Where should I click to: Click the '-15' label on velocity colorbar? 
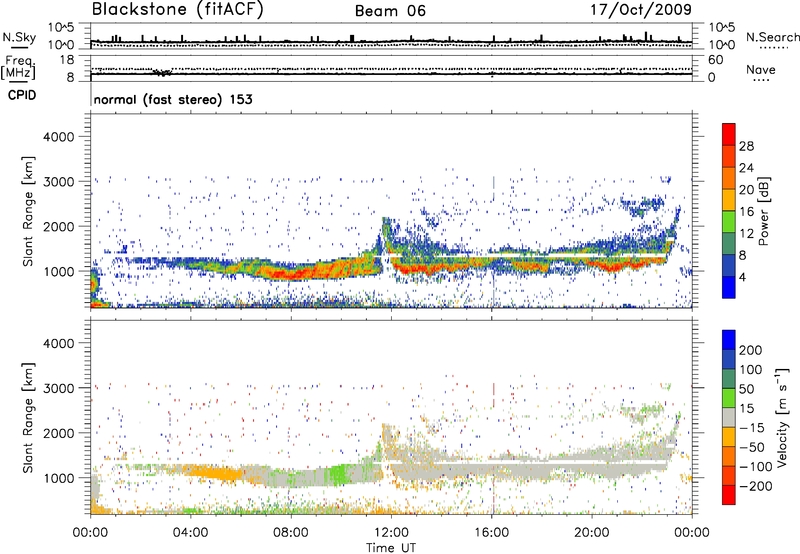click(752, 428)
